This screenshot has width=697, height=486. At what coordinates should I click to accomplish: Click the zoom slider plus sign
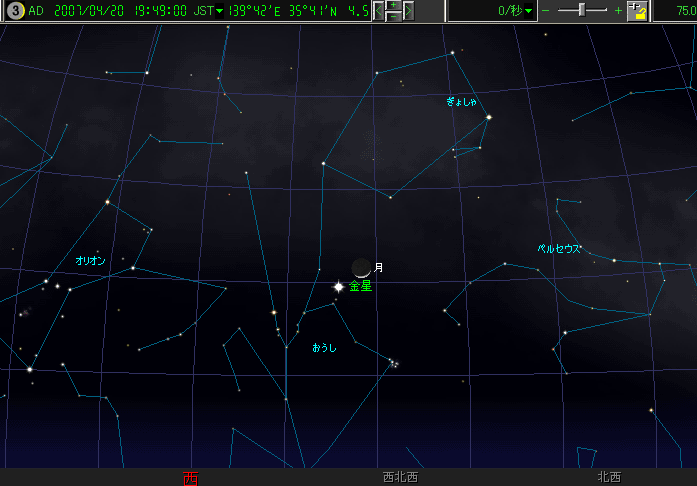point(618,11)
